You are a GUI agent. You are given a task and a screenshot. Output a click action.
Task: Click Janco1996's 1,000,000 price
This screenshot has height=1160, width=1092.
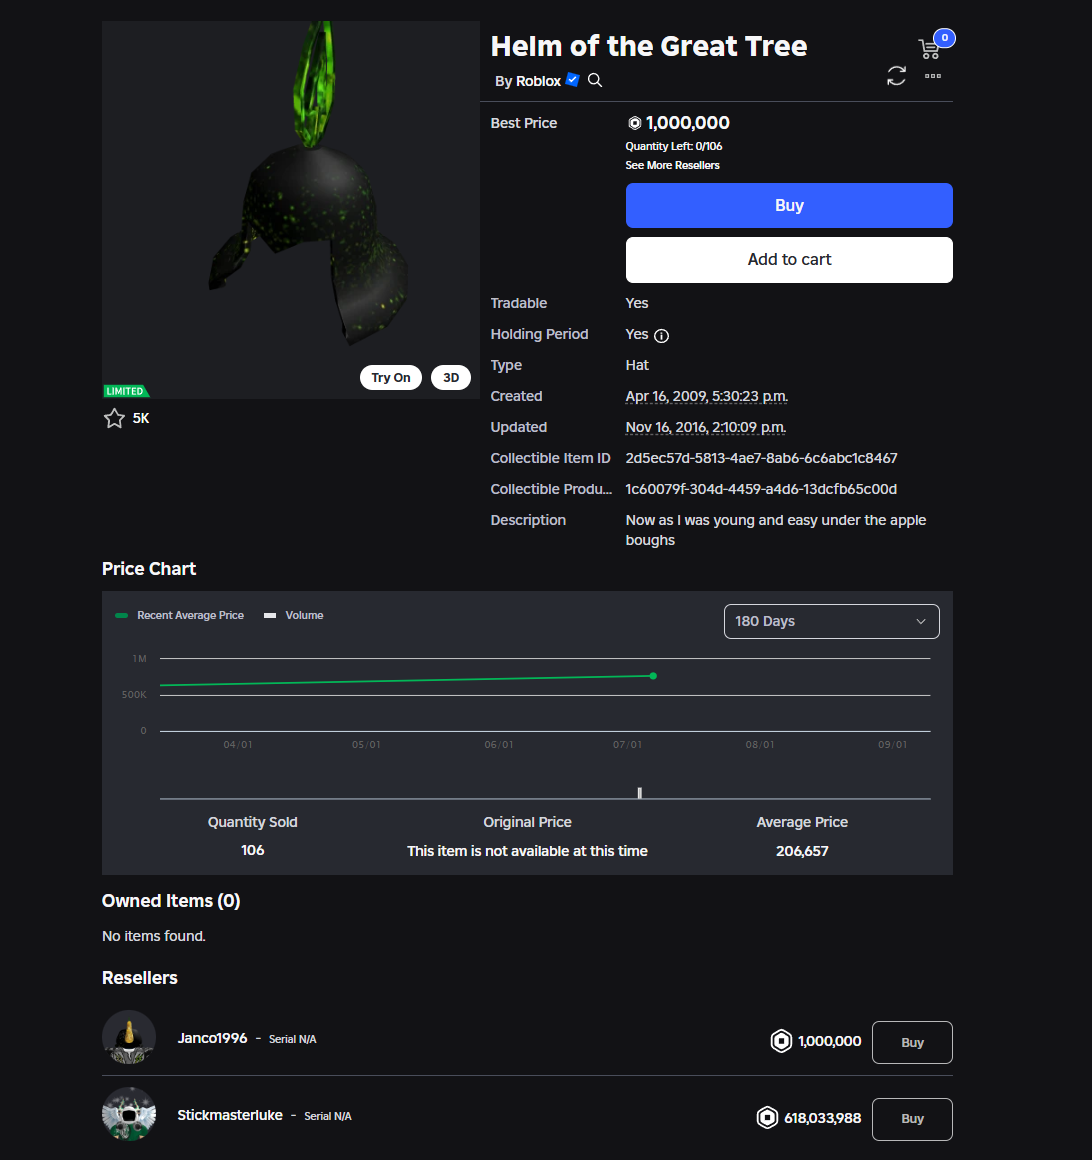pyautogui.click(x=829, y=1041)
